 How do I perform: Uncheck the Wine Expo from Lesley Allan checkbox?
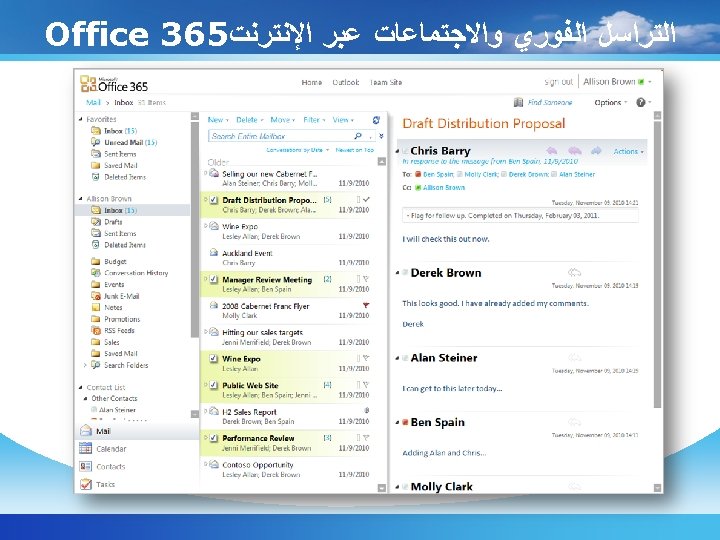tap(214, 359)
